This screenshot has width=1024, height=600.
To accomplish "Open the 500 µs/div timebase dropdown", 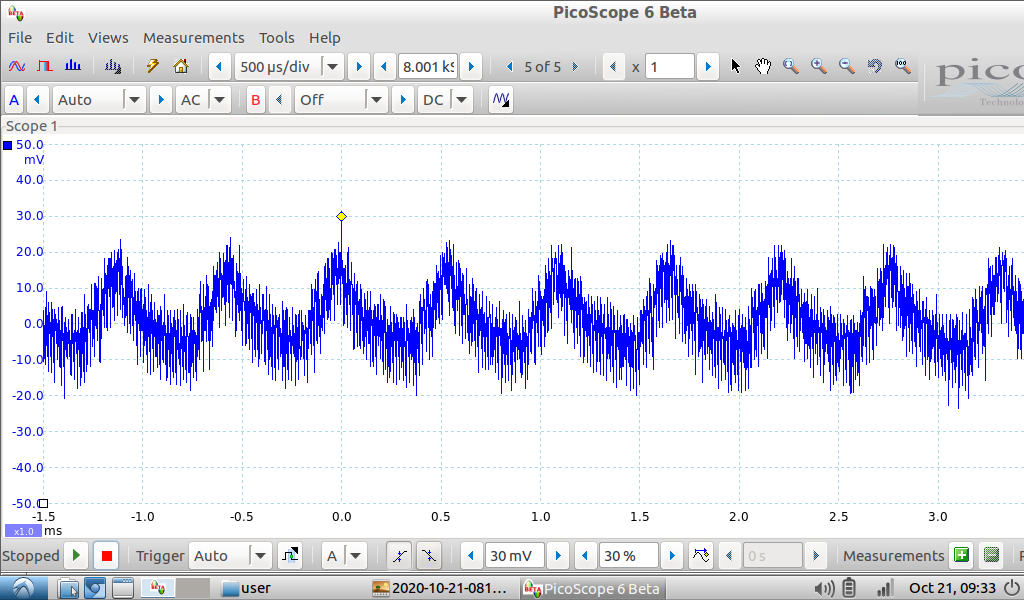I will (x=332, y=67).
